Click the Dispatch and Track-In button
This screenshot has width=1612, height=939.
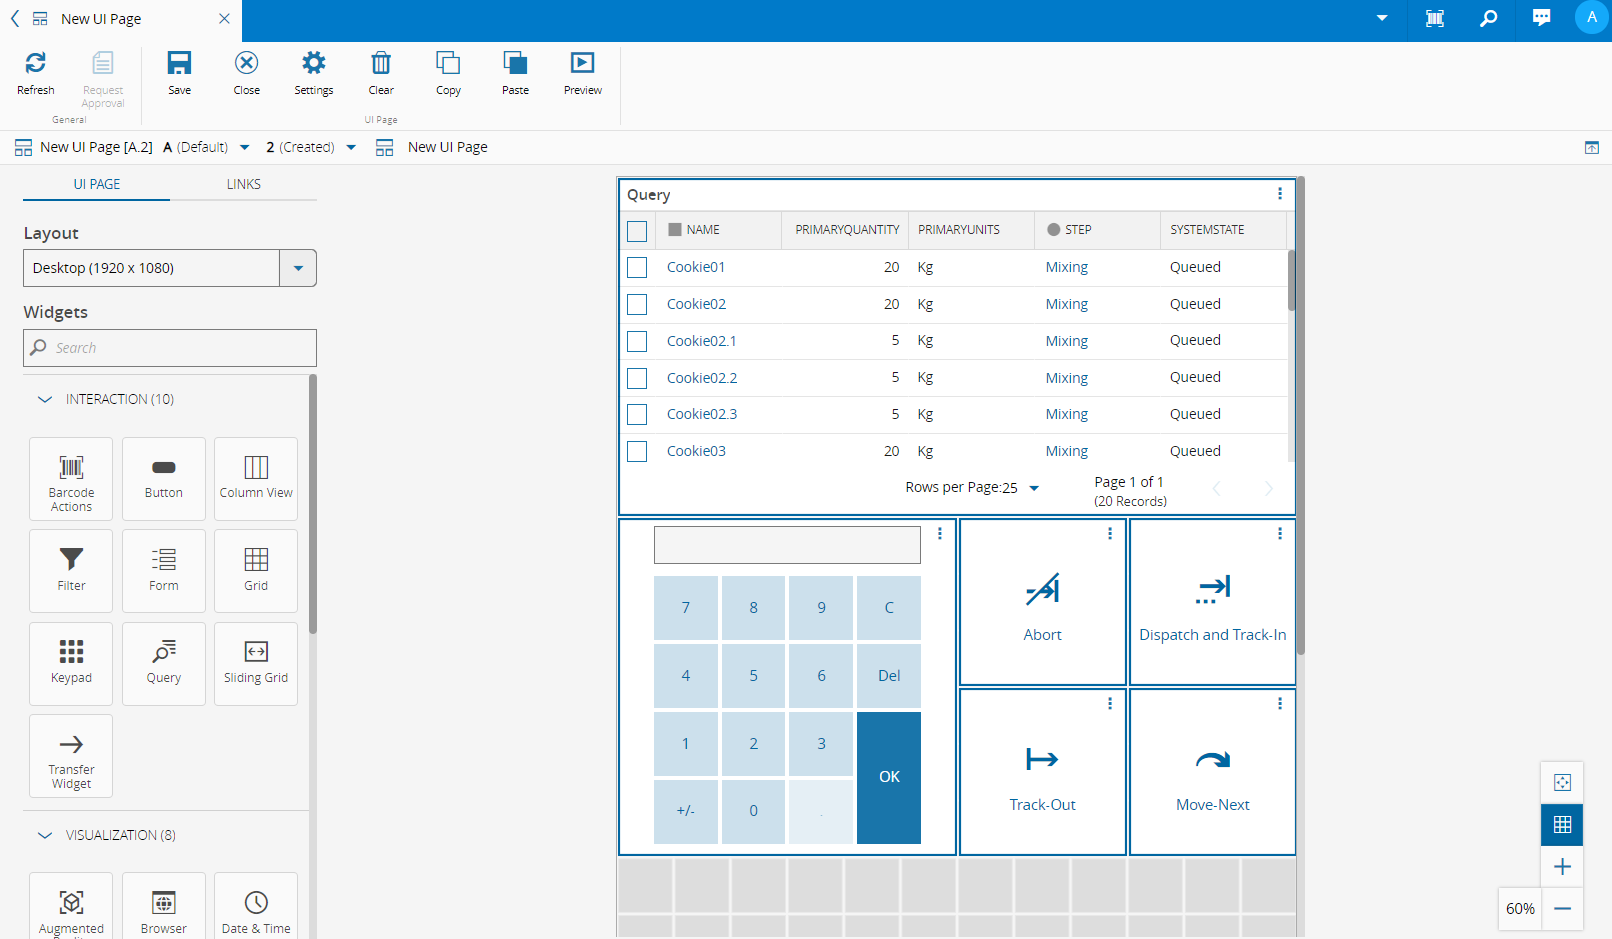(1212, 602)
